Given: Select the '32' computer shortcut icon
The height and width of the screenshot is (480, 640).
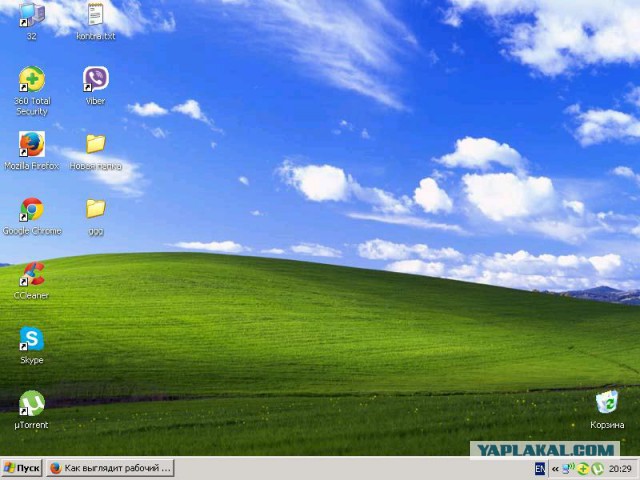Looking at the screenshot, I should click(31, 15).
